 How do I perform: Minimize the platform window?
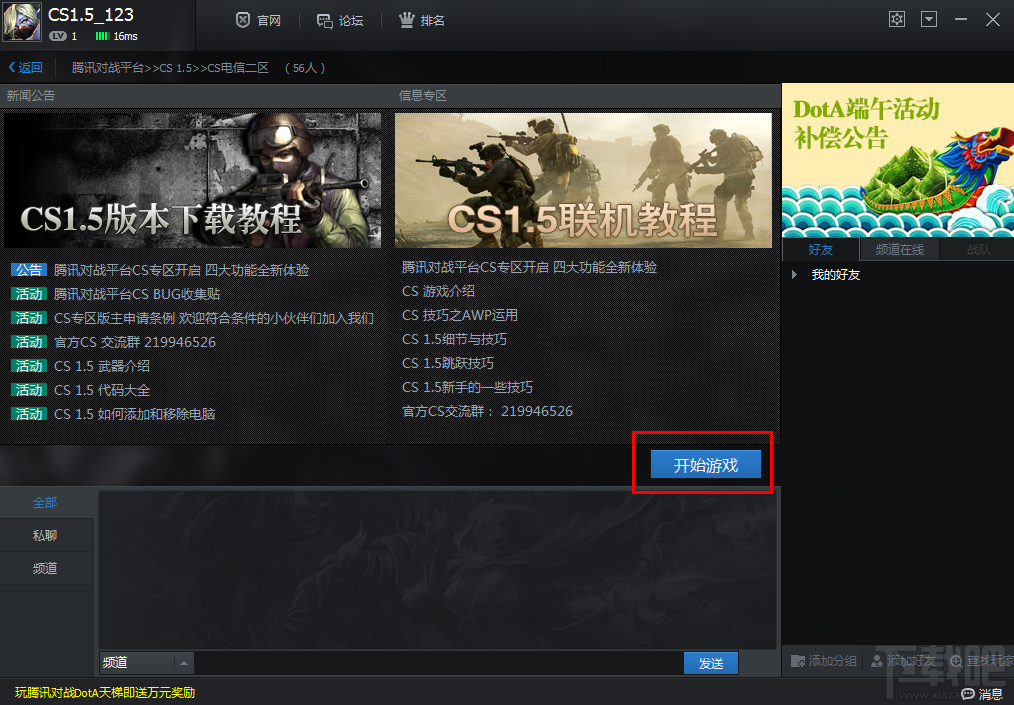point(961,19)
